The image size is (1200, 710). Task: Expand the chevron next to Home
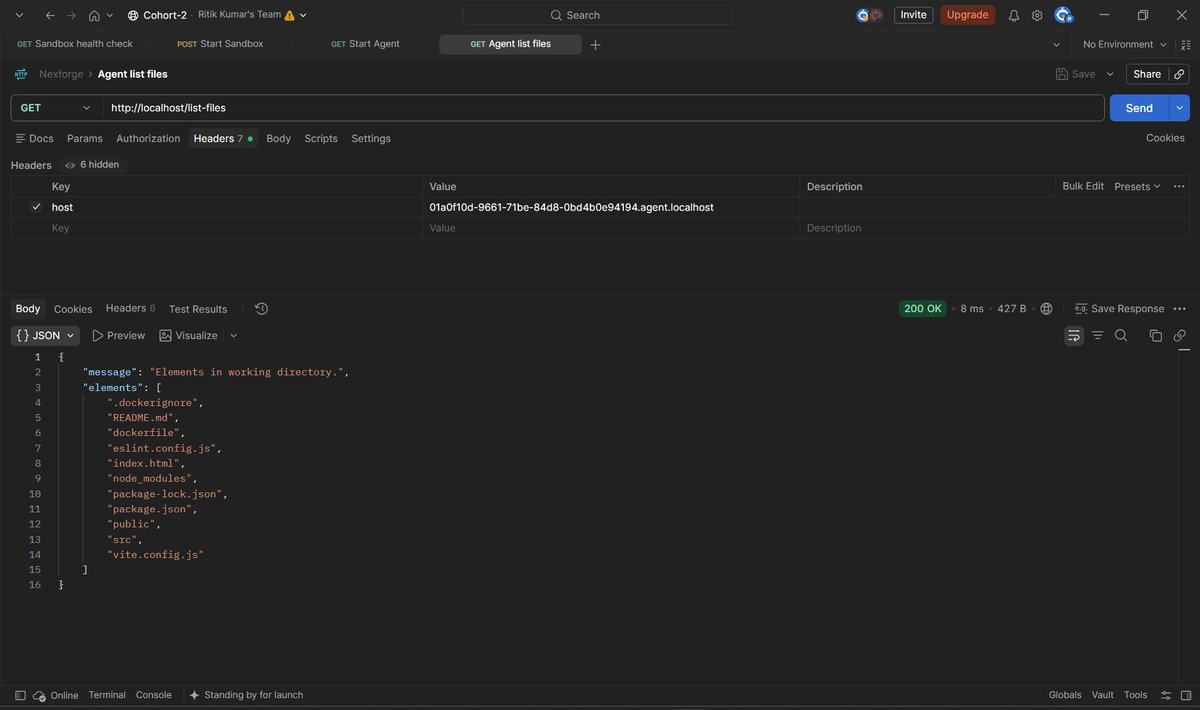pos(109,15)
